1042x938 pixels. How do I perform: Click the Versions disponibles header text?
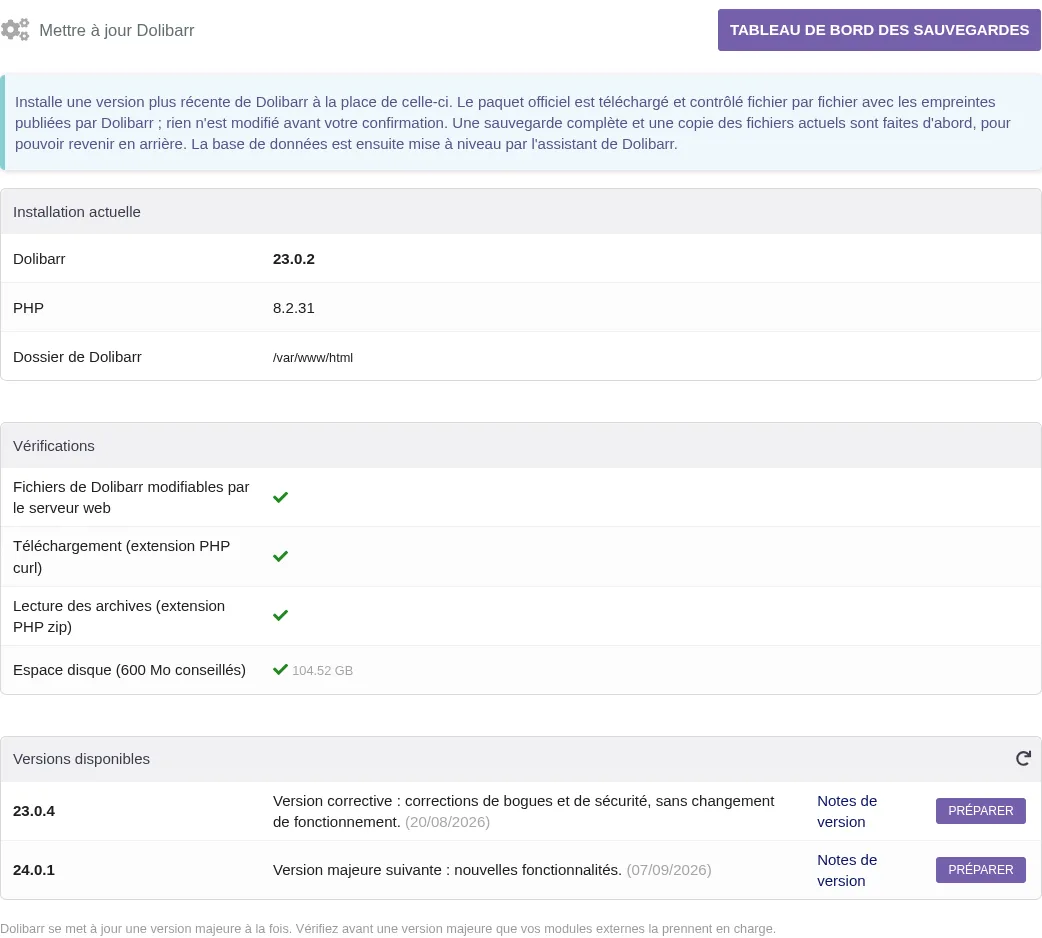coord(81,759)
